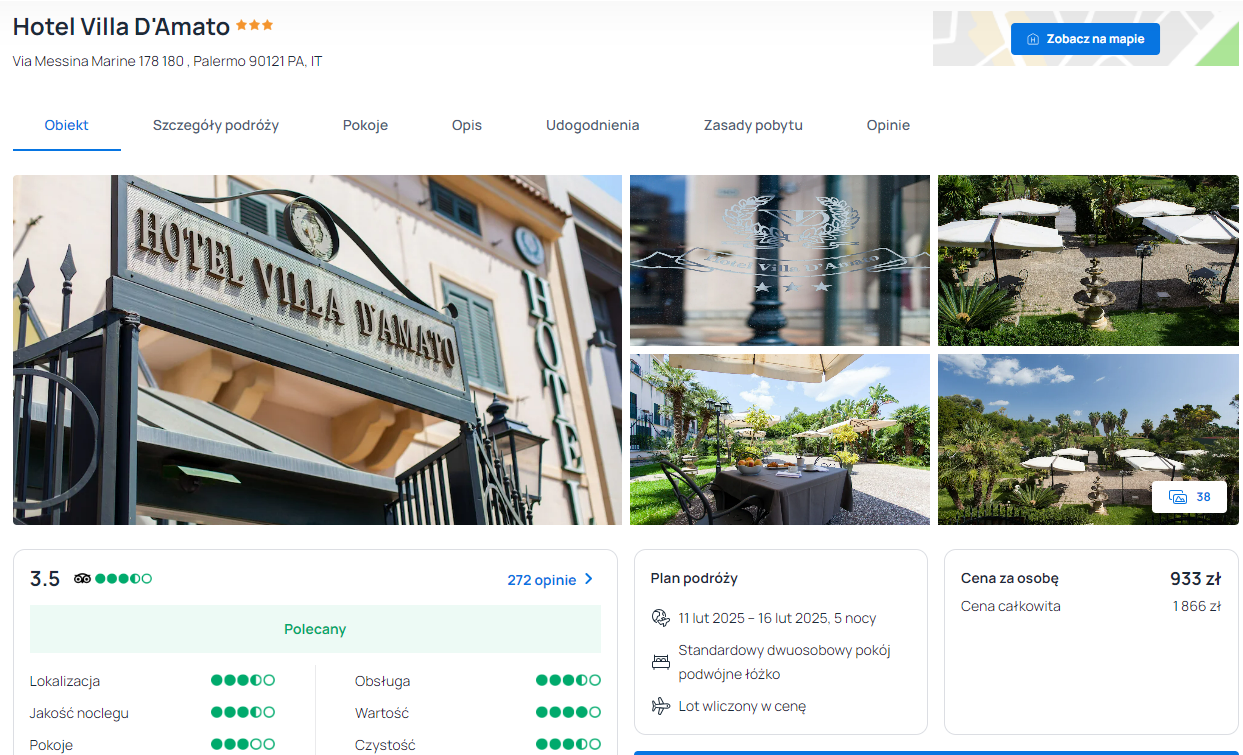
Task: Click the Czystość rating bubbles
Action: point(568,744)
